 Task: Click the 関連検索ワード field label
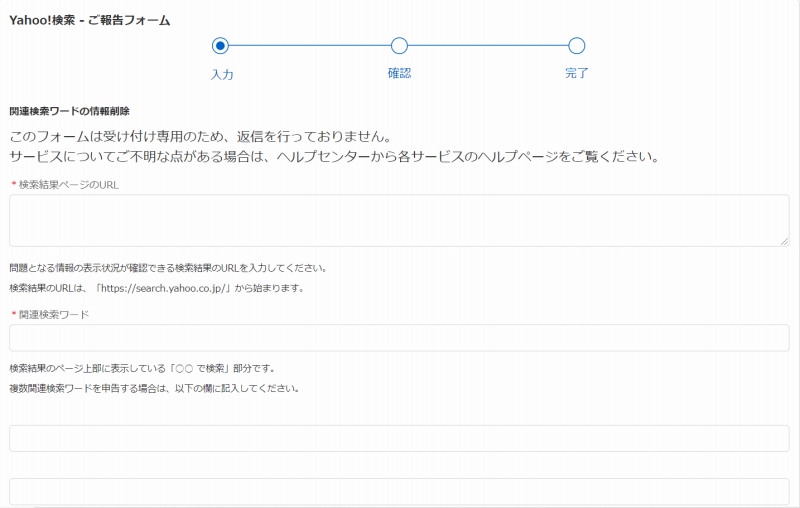54,315
